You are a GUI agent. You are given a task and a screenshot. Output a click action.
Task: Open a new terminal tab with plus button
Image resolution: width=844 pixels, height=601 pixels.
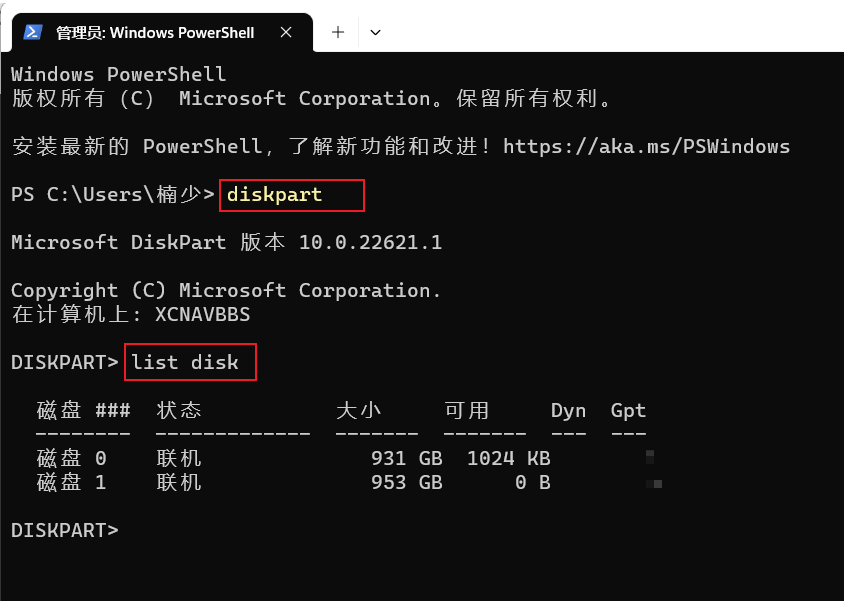[x=337, y=31]
